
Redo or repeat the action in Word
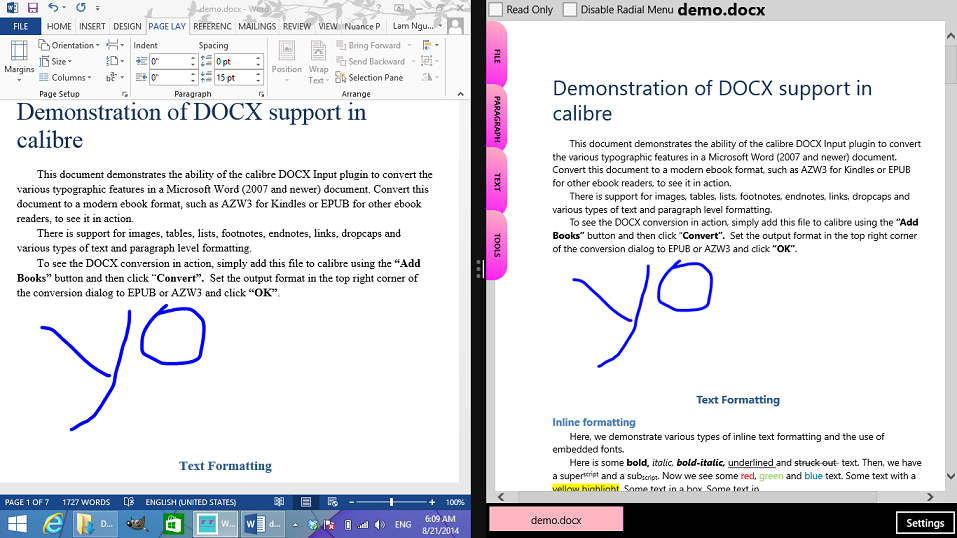[81, 8]
